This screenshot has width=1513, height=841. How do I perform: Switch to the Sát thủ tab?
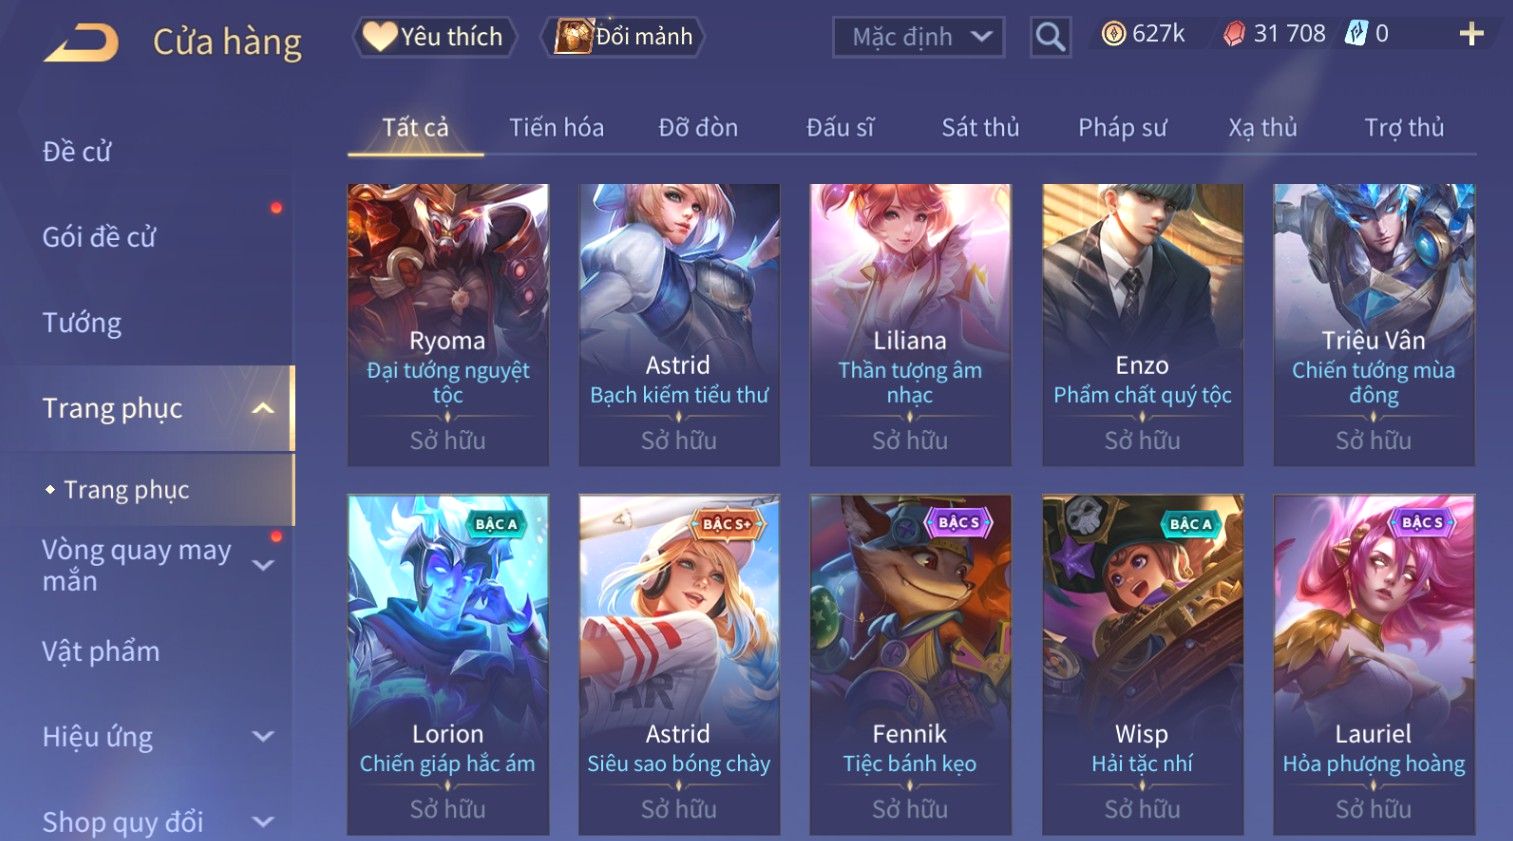pyautogui.click(x=980, y=128)
